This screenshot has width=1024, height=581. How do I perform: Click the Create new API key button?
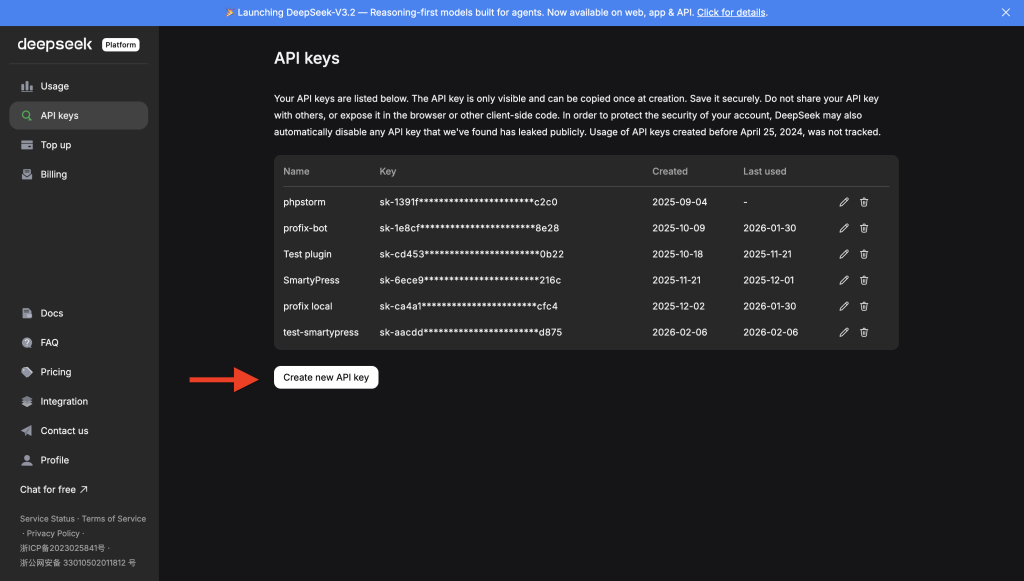pyautogui.click(x=326, y=377)
